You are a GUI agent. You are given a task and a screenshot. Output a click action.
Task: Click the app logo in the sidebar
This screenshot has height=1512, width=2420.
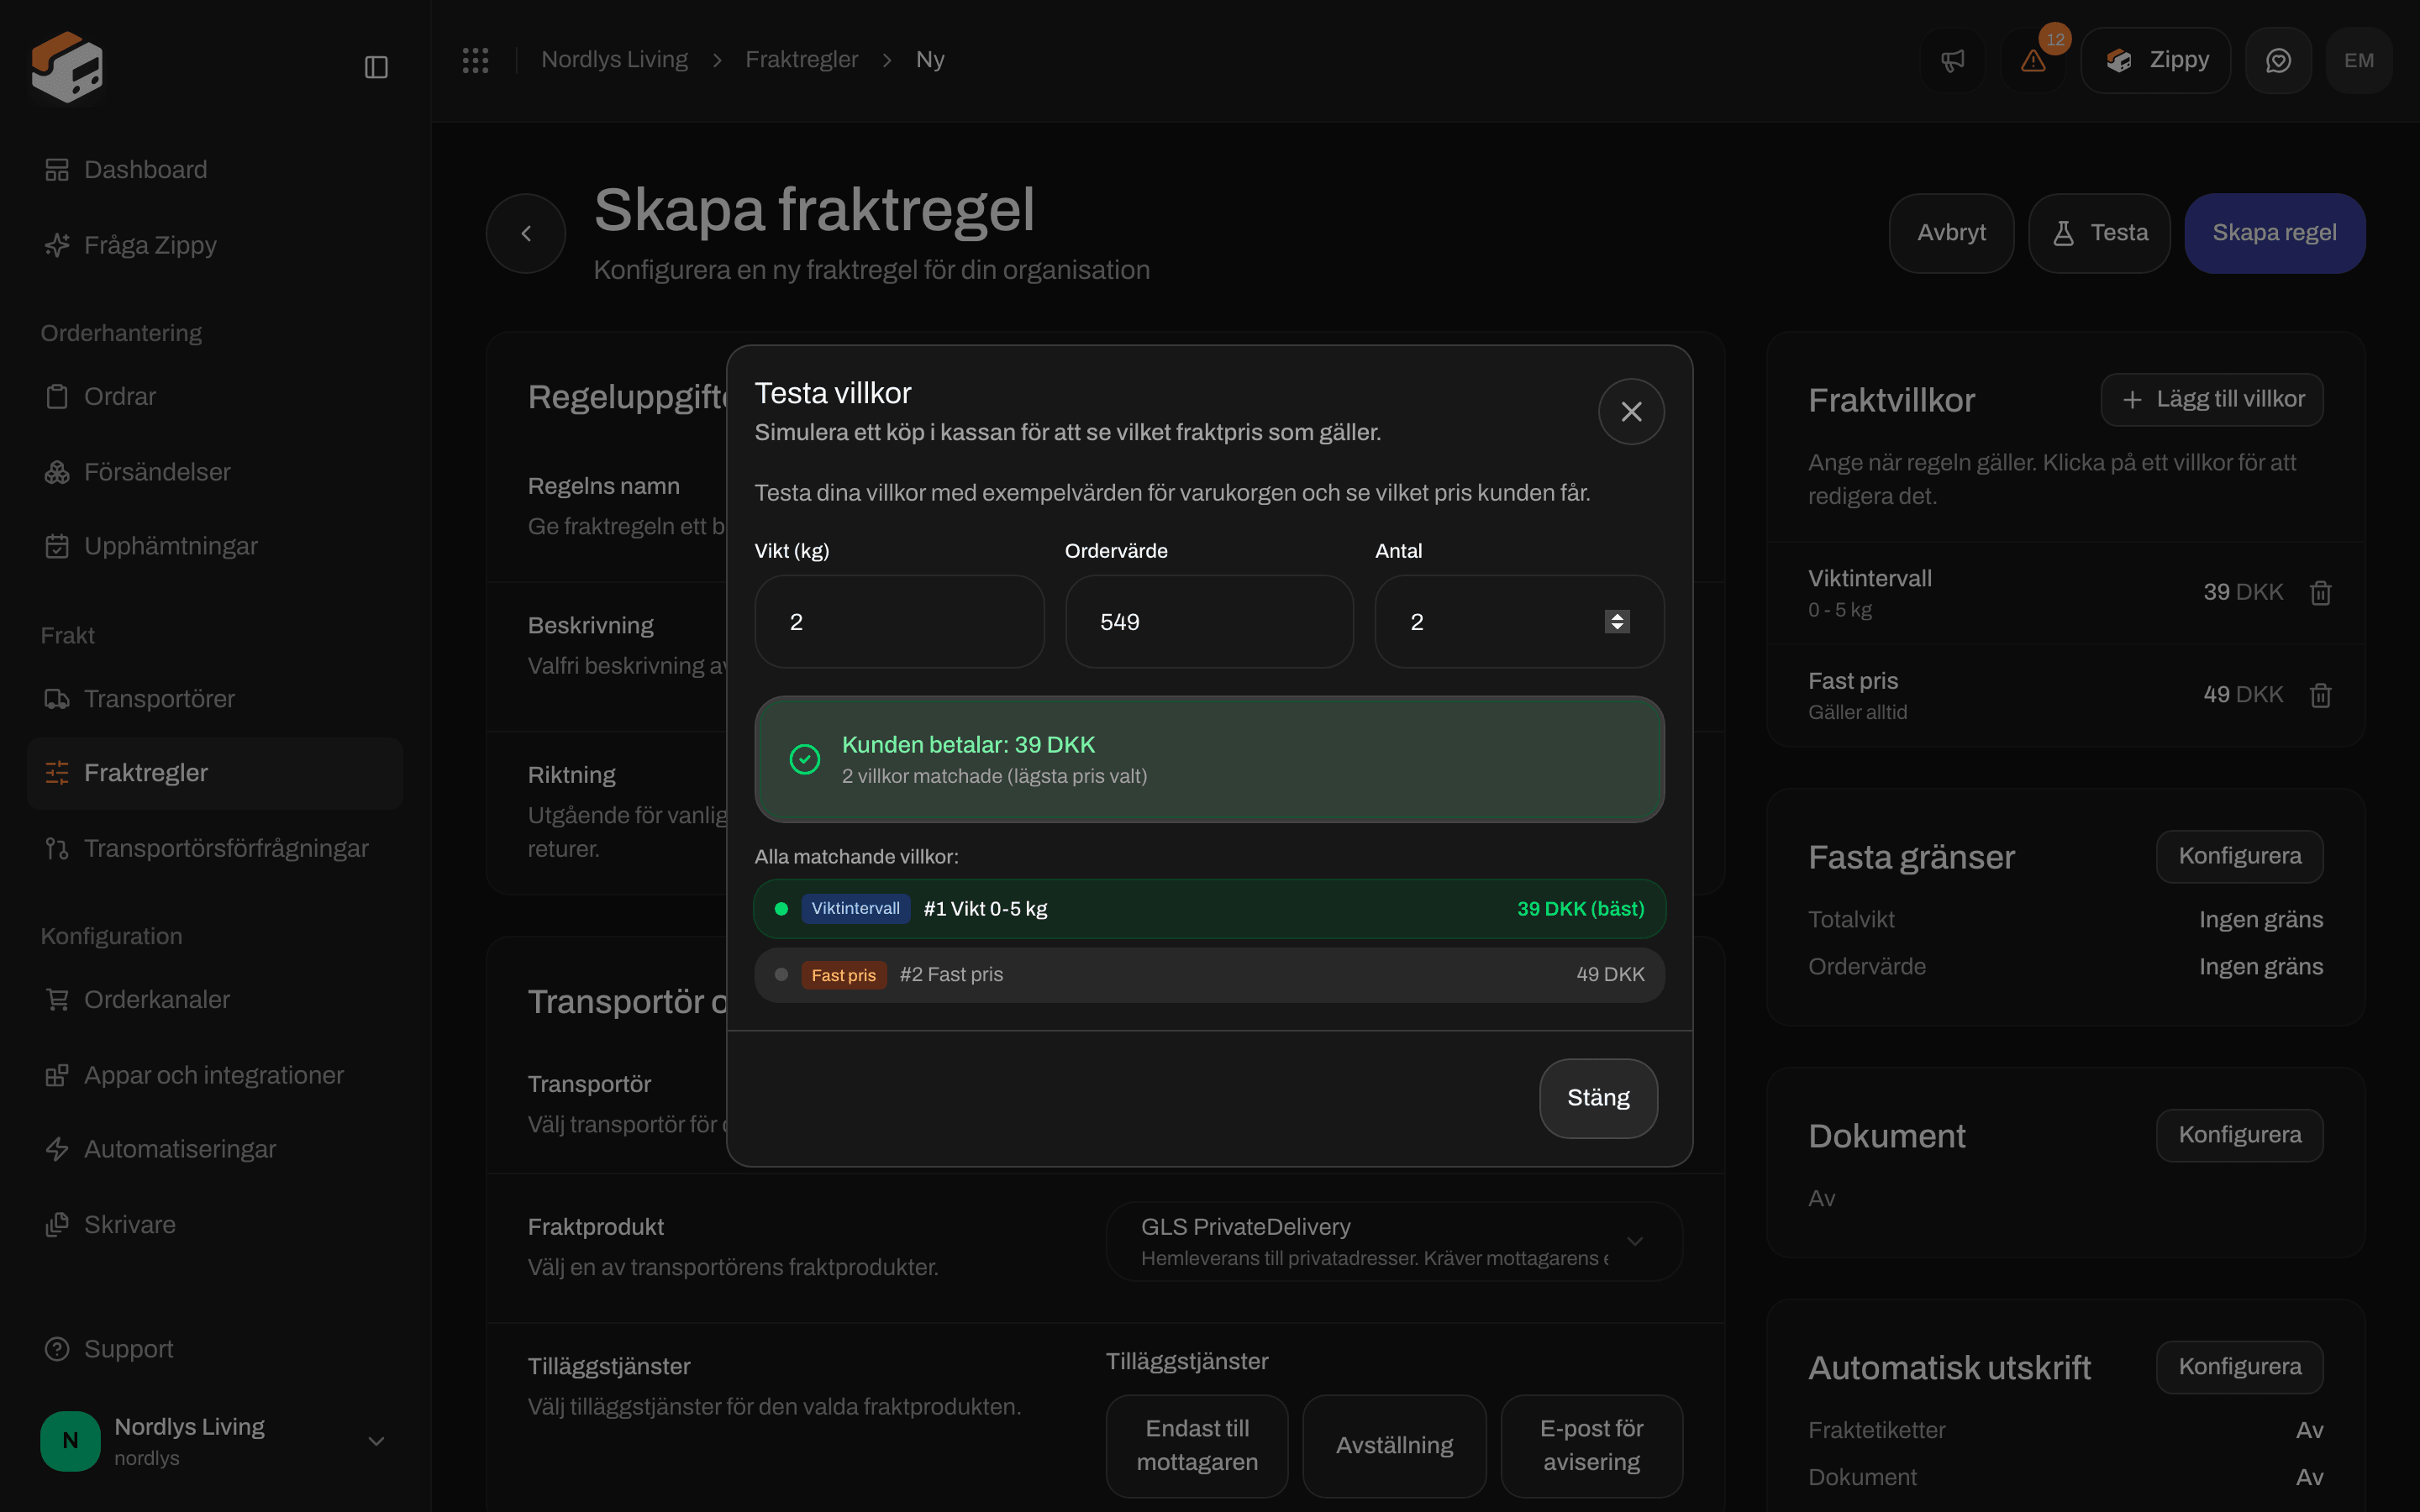(x=67, y=66)
